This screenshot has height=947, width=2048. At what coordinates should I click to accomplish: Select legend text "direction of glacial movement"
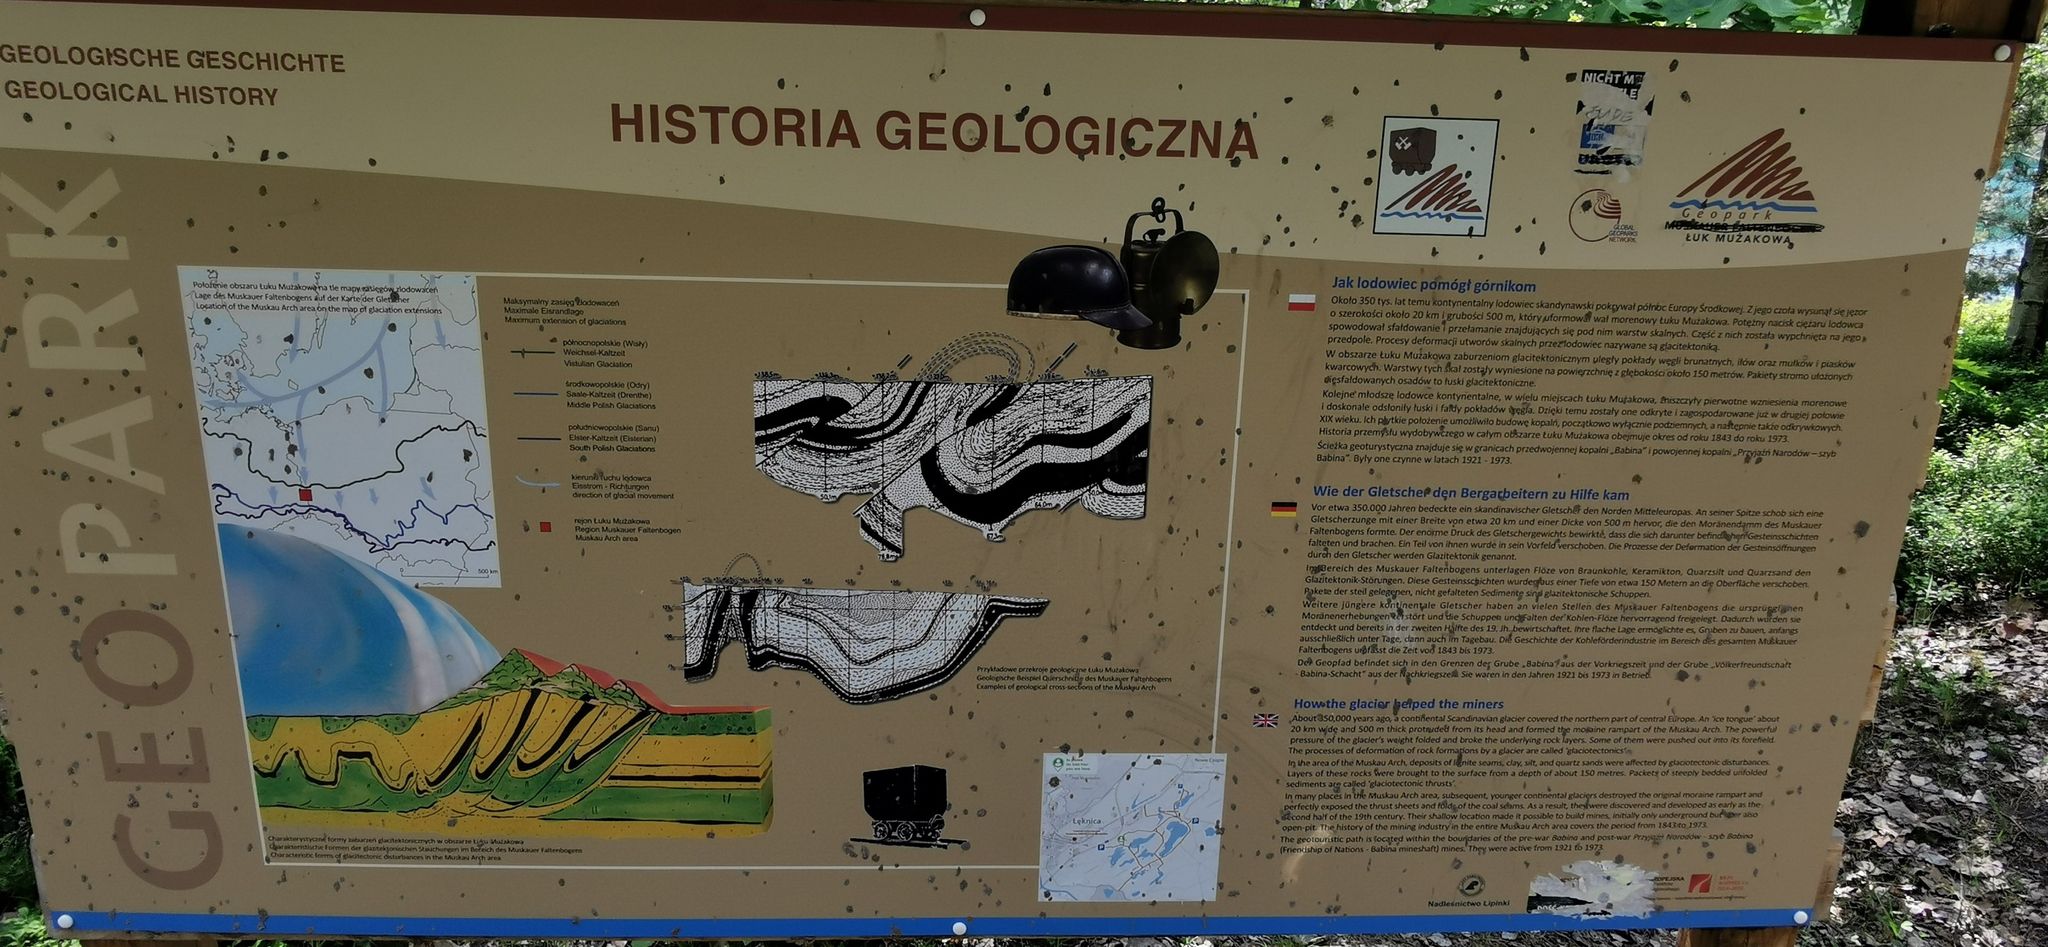point(624,496)
